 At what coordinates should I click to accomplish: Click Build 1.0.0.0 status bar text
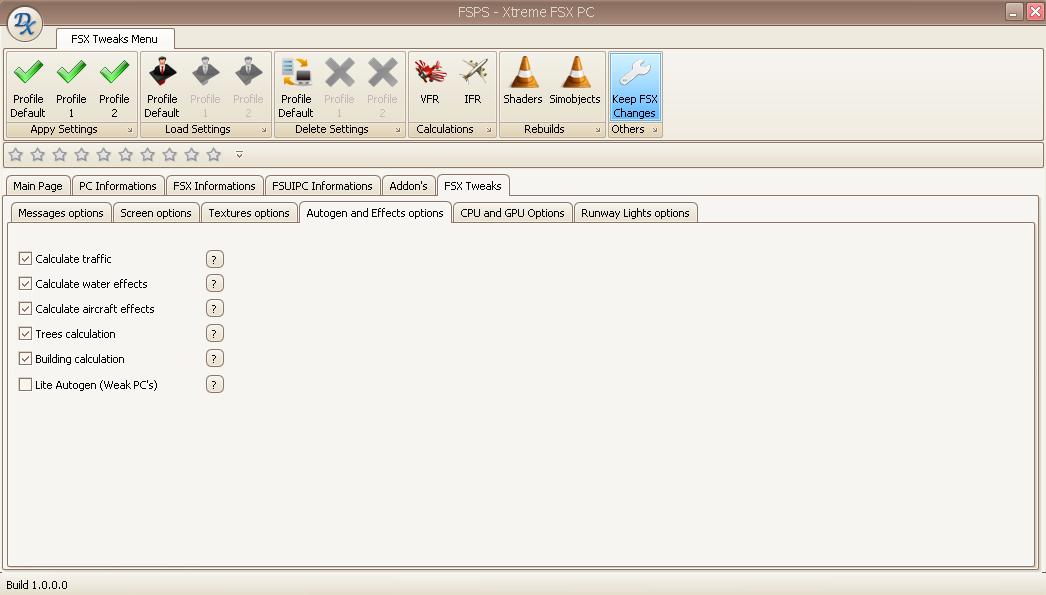[x=37, y=585]
